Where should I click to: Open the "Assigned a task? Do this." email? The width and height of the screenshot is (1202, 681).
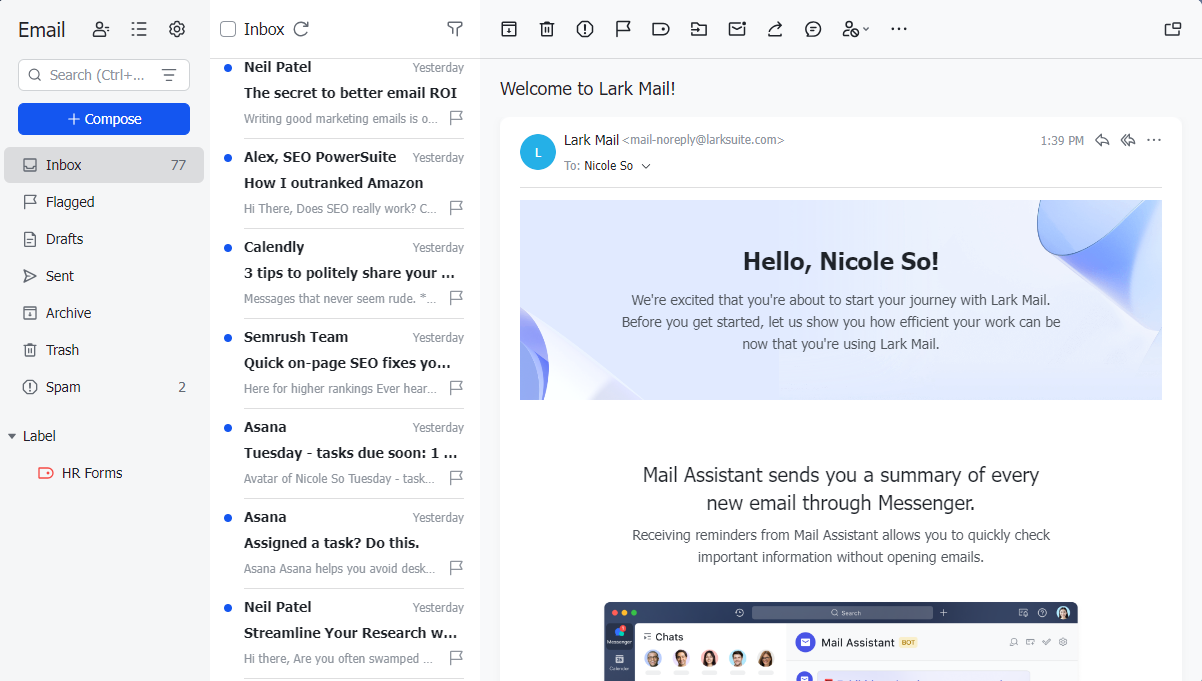pyautogui.click(x=345, y=544)
